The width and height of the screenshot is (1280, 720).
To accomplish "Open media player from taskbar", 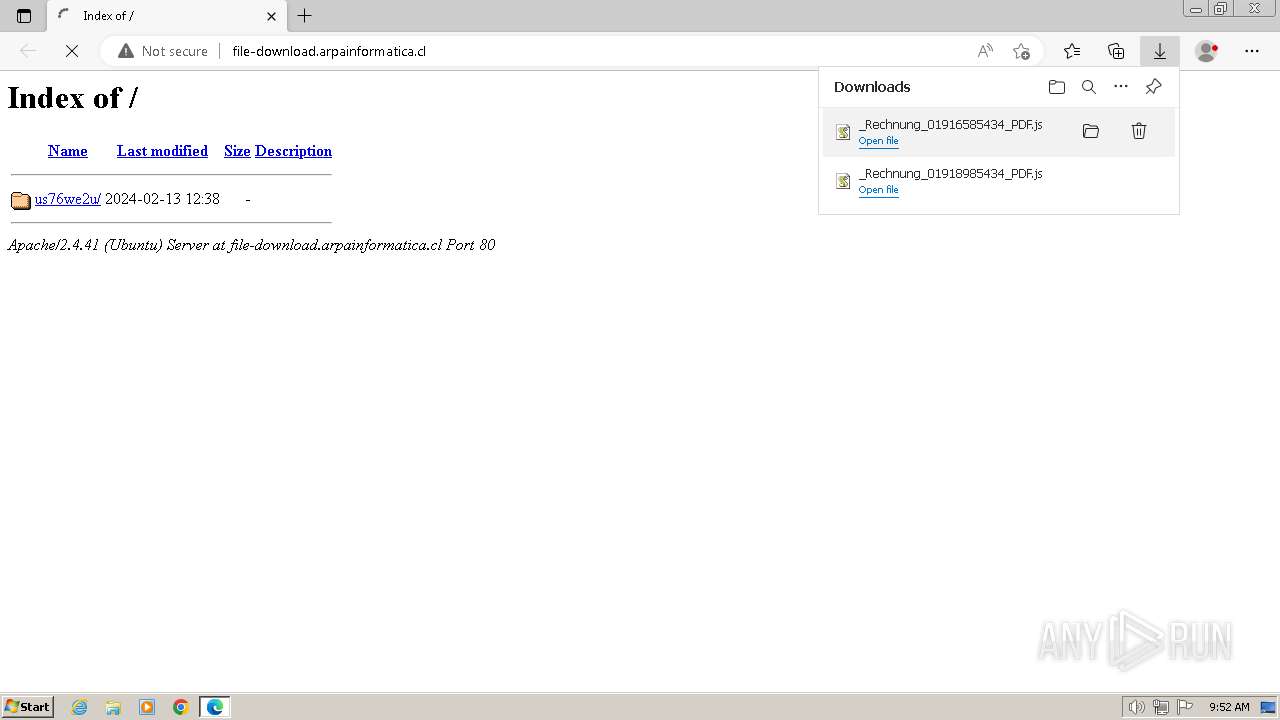I will pos(147,707).
